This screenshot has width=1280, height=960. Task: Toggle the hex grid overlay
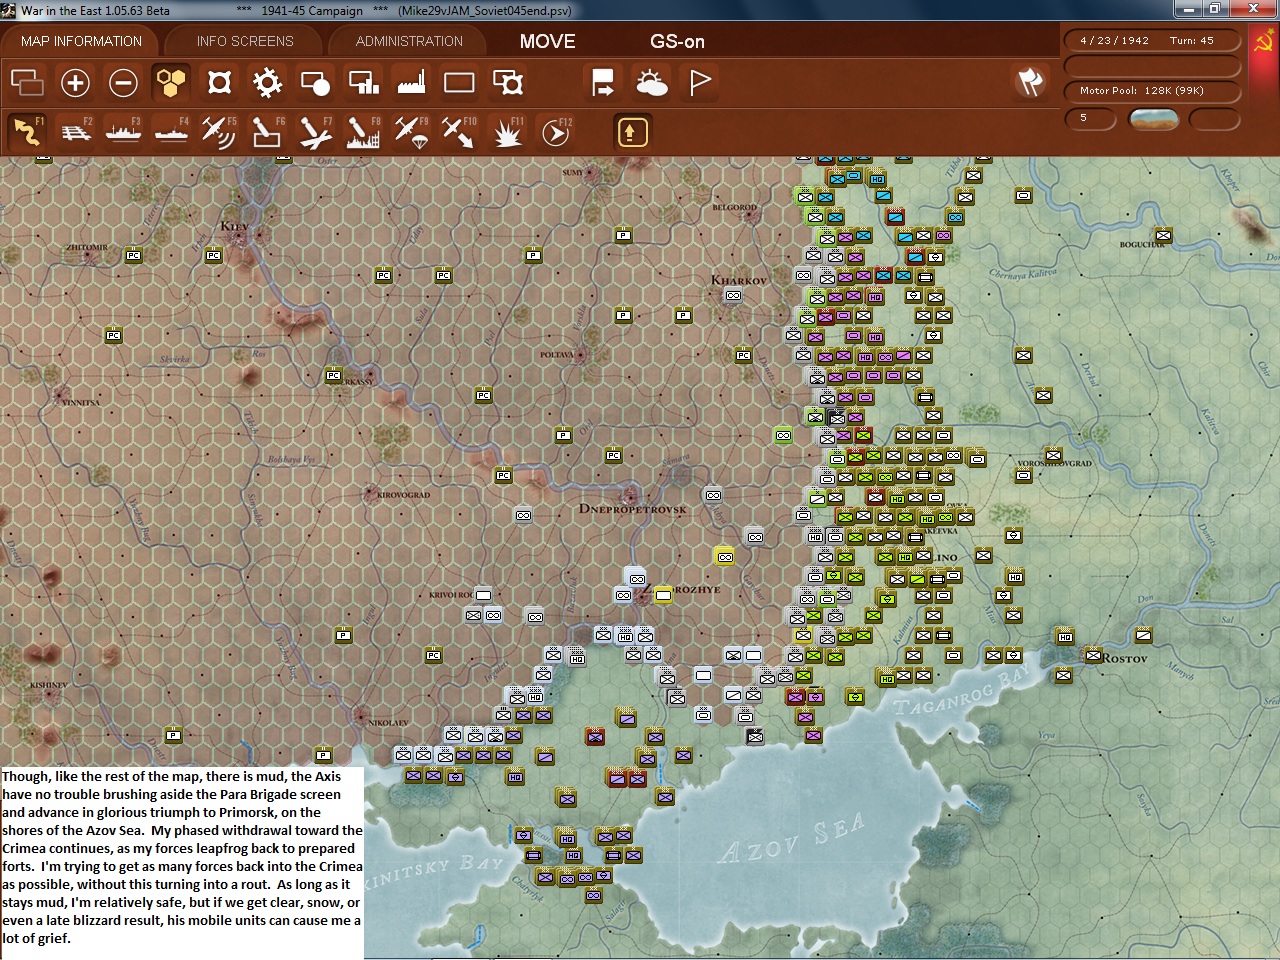tap(171, 82)
